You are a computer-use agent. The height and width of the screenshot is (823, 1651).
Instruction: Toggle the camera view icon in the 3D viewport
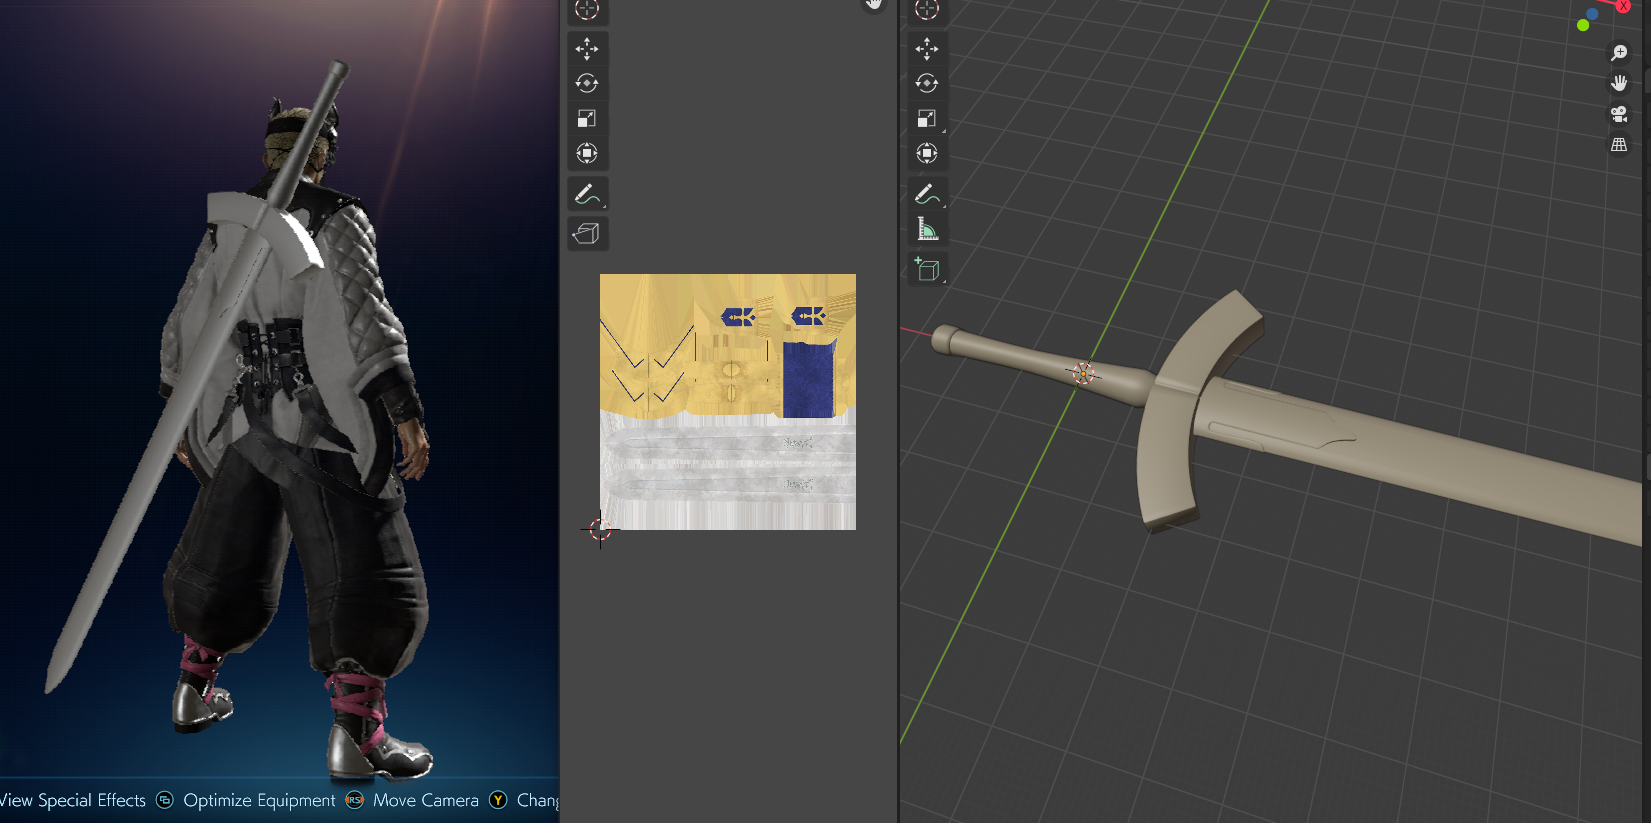[1619, 114]
